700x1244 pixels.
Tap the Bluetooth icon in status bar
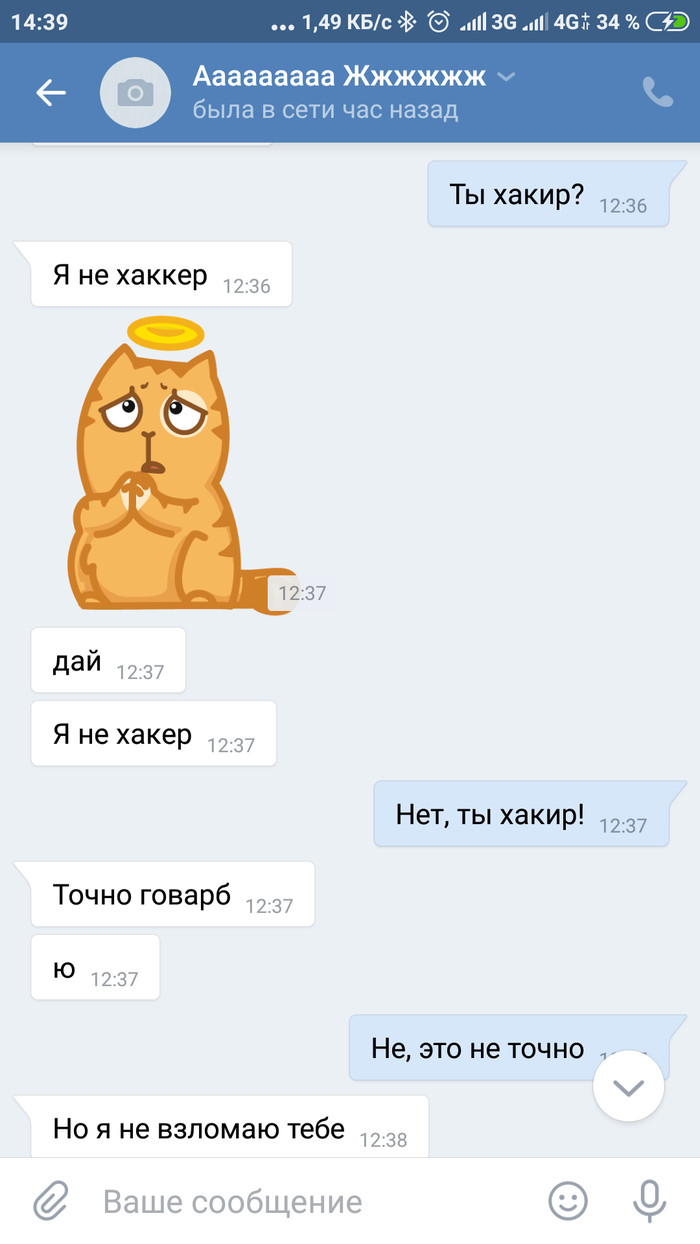point(407,22)
